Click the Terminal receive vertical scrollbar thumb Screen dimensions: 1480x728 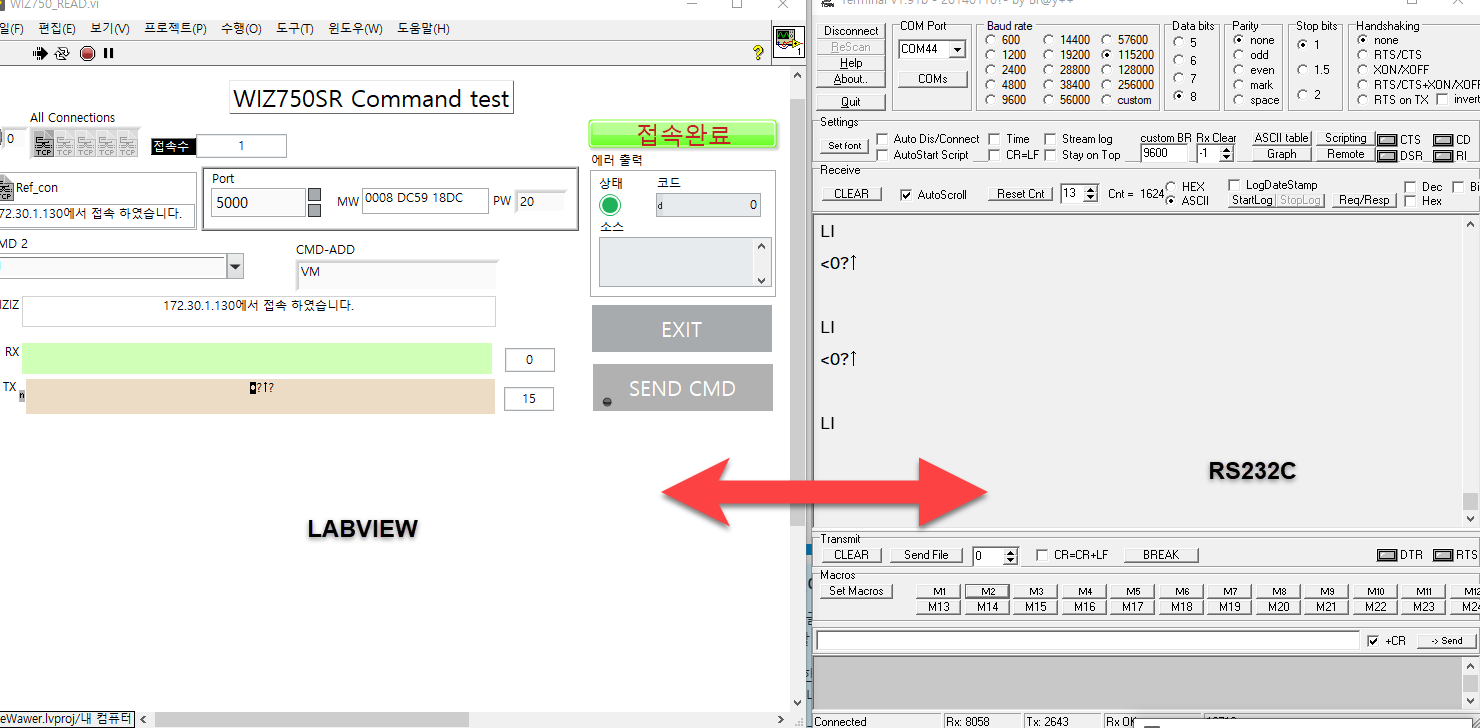pyautogui.click(x=1469, y=502)
